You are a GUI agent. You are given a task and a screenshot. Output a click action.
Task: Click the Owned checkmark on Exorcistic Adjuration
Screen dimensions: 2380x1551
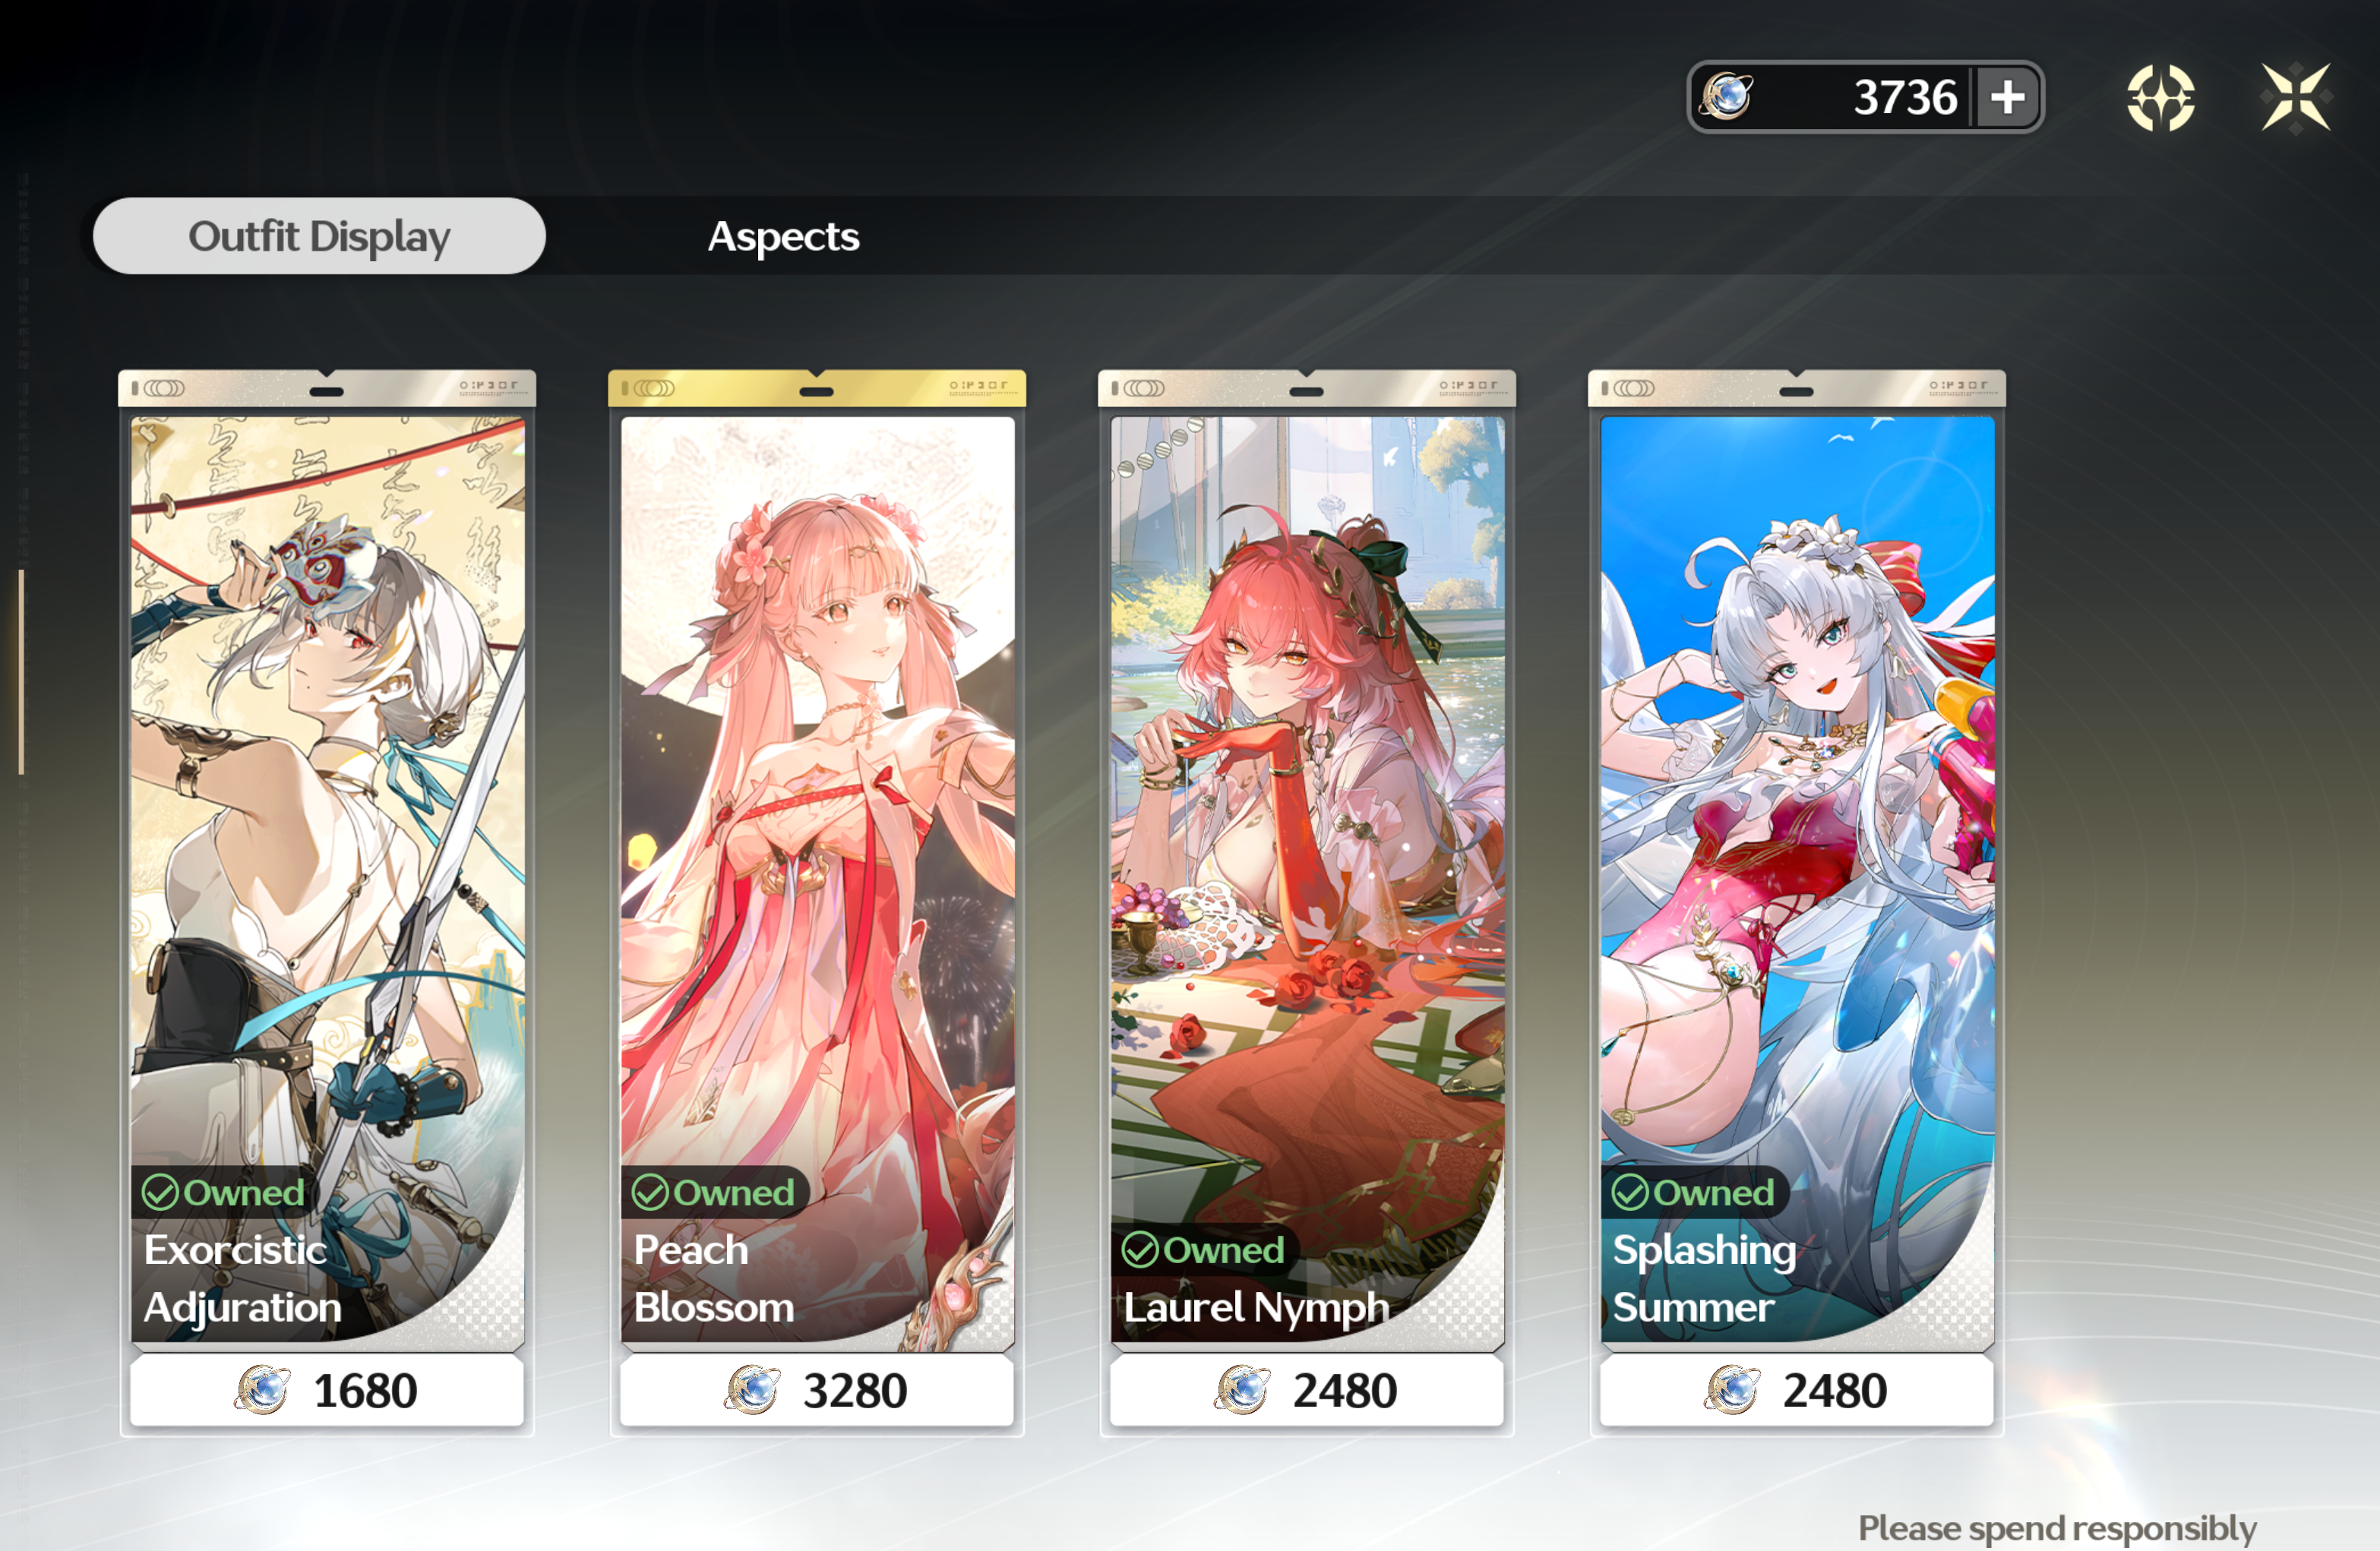pyautogui.click(x=160, y=1192)
